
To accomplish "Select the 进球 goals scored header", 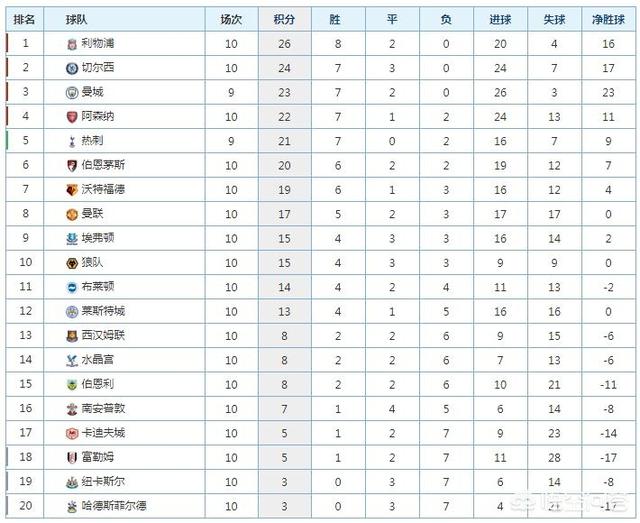I will 500,19.
